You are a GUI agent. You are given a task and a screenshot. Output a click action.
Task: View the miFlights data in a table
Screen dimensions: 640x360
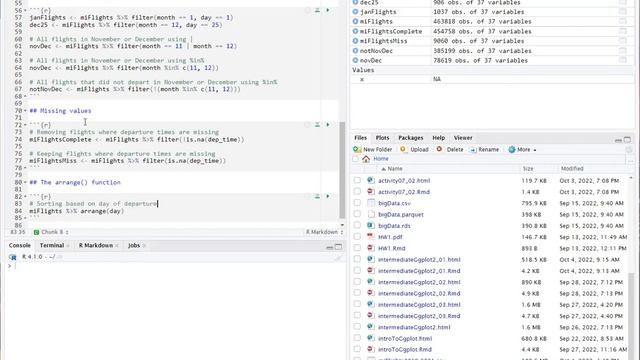click(622, 21)
